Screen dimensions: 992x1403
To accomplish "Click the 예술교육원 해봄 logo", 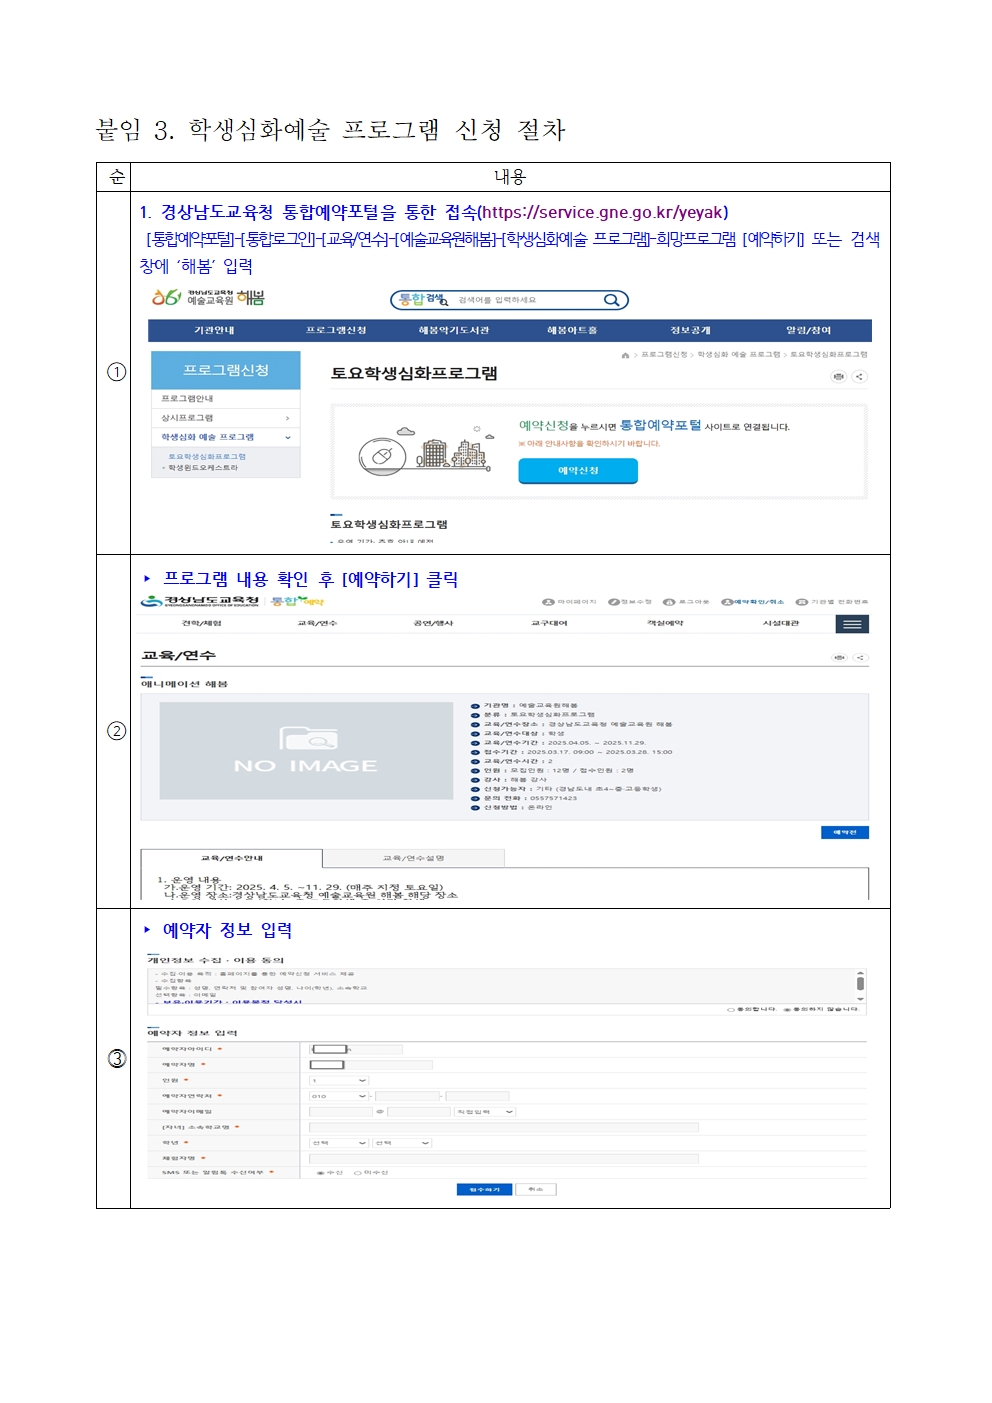I will pos(208,298).
